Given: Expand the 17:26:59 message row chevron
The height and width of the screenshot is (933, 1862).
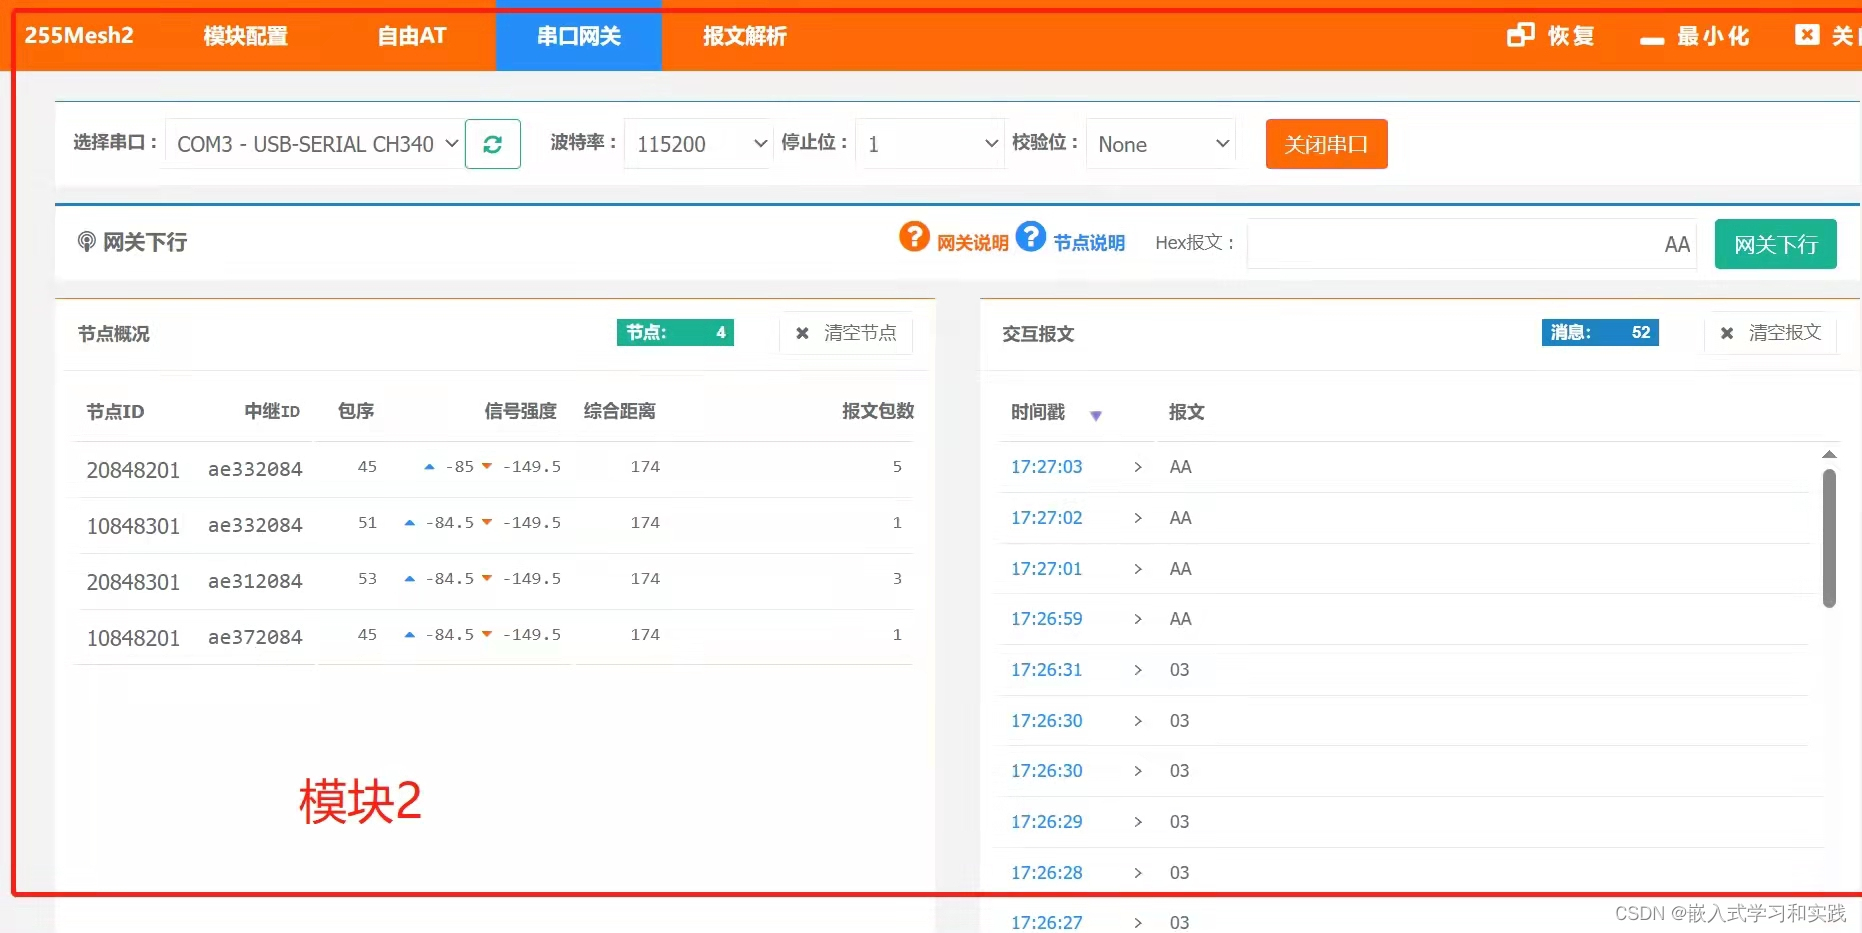Looking at the screenshot, I should pos(1137,619).
